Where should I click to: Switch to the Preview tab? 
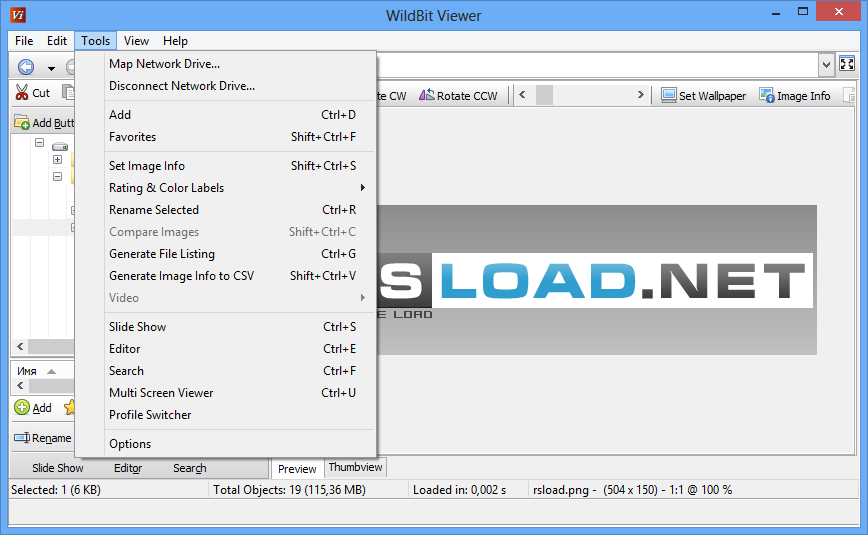click(297, 469)
